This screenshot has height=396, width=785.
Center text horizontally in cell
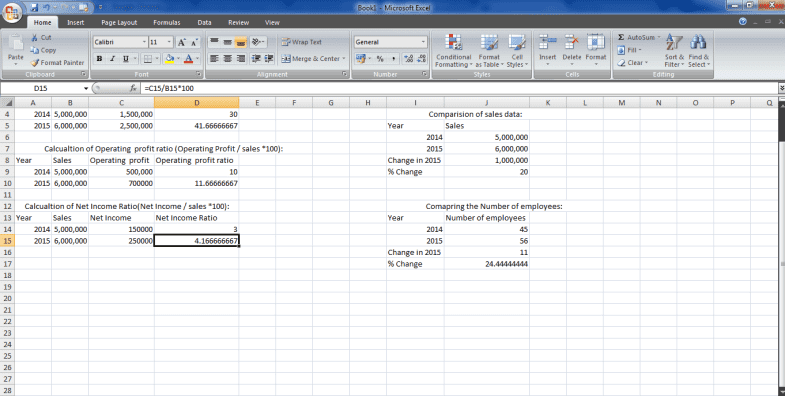coord(227,59)
